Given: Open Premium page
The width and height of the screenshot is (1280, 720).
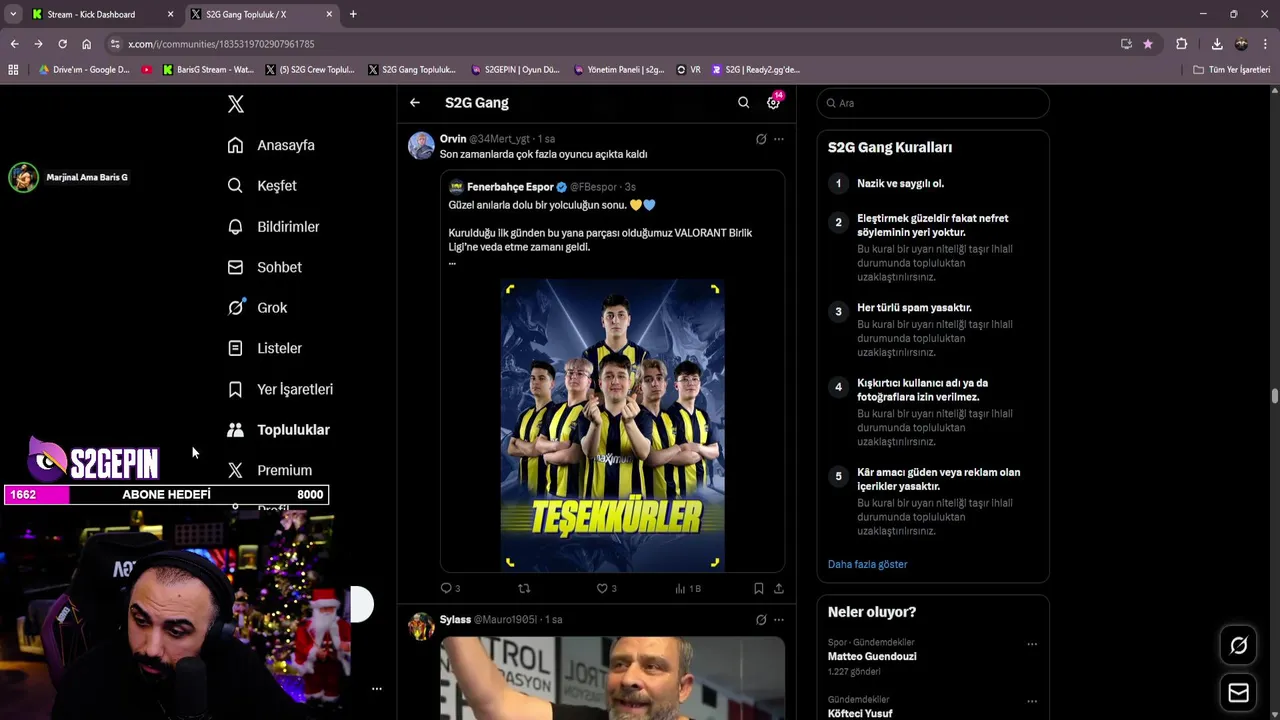Looking at the screenshot, I should coord(269,470).
